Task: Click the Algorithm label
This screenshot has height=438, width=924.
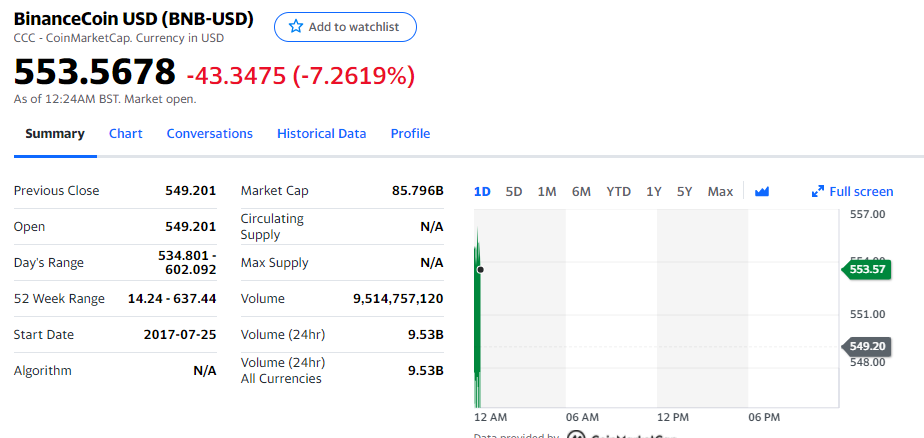Action: [x=42, y=370]
